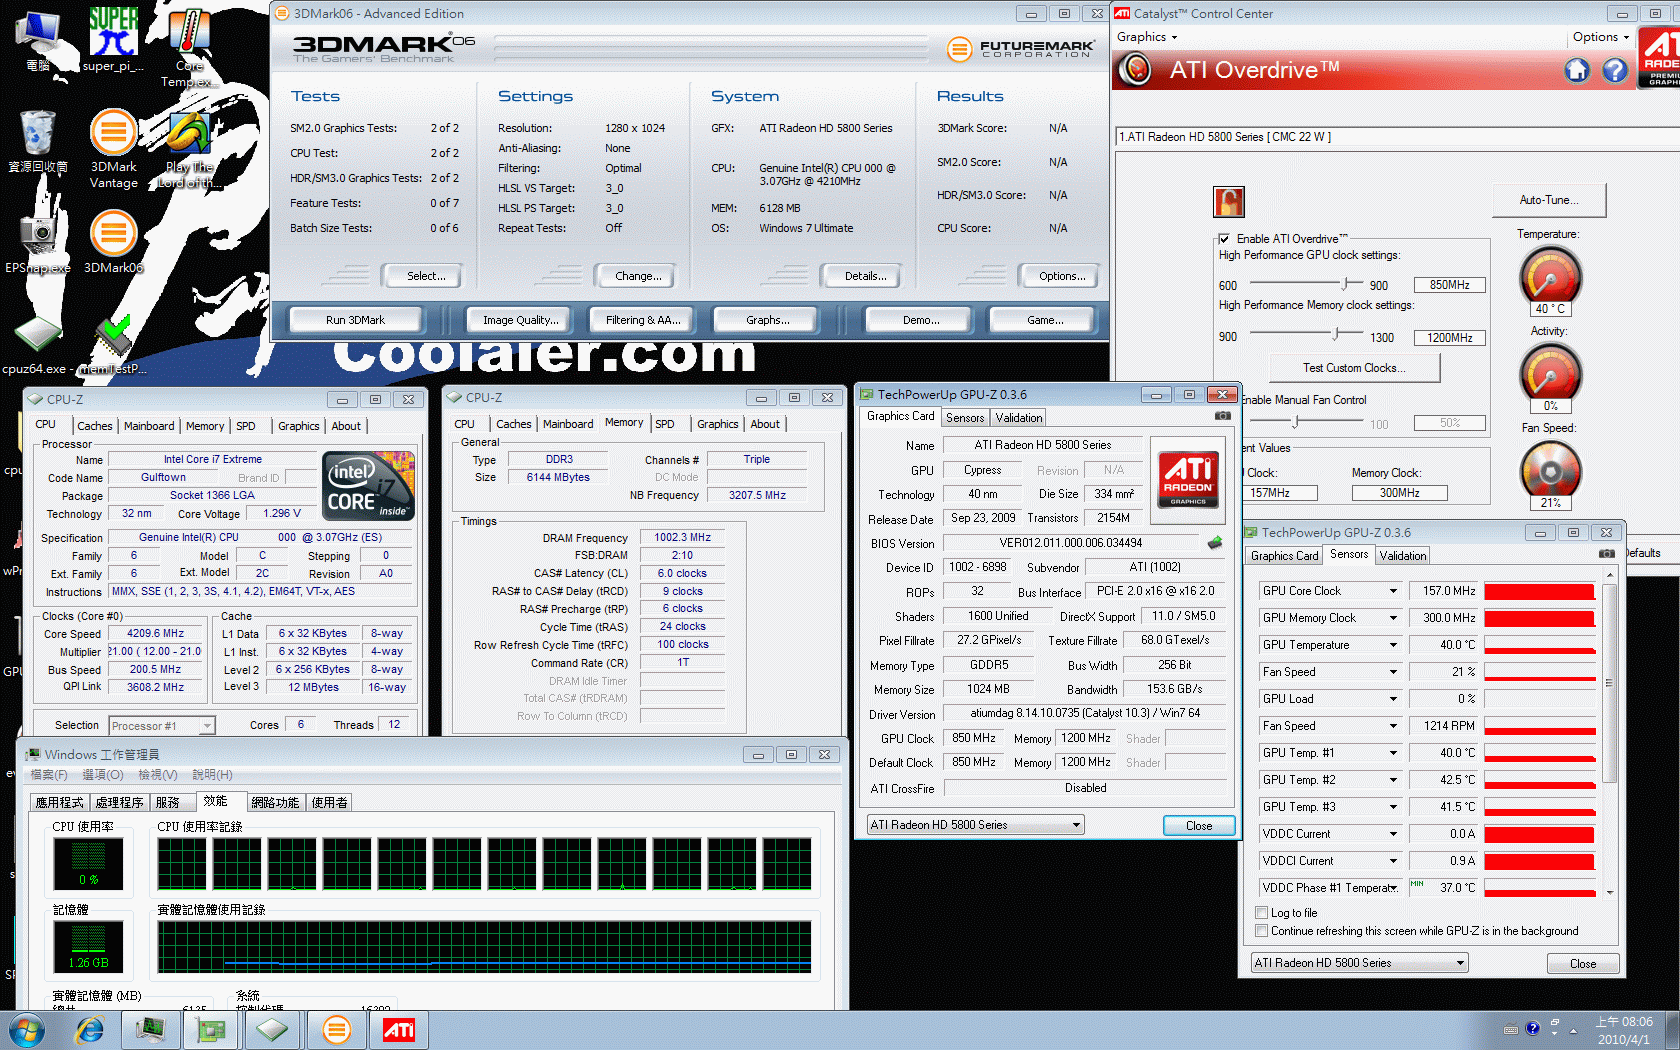This screenshot has width=1680, height=1050.
Task: Click the ATI Radeon logo in GPU-Z
Action: tap(1188, 480)
